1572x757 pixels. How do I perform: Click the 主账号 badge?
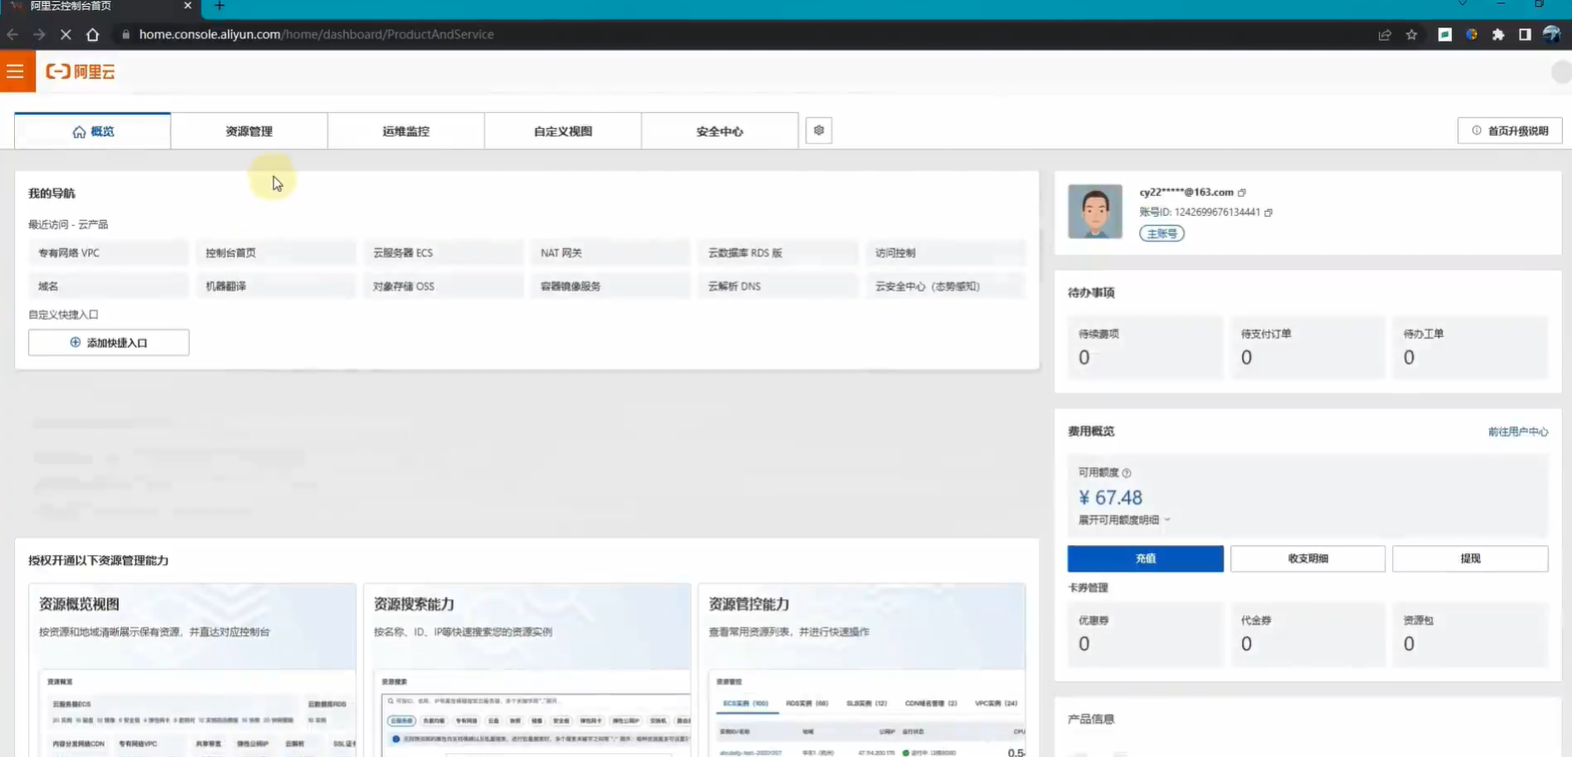click(x=1162, y=233)
